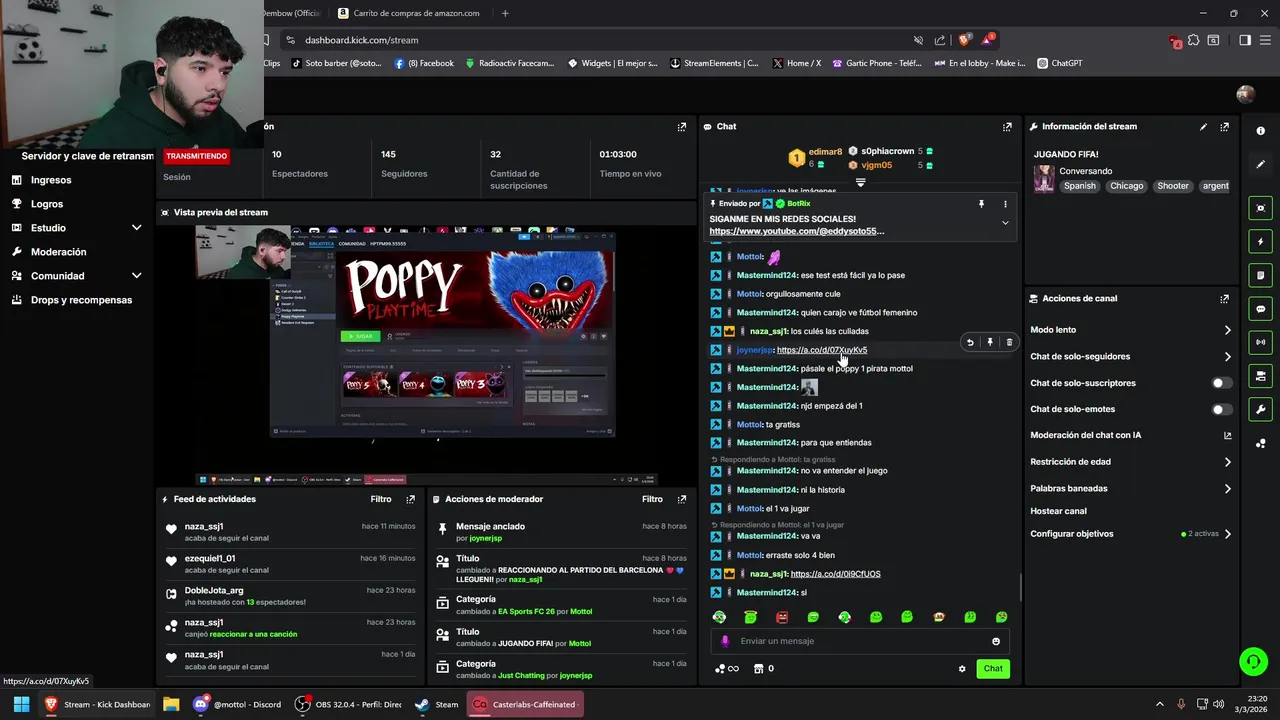
Task: Reply to joynerjsp's message with arrow icon
Action: pyautogui.click(x=970, y=342)
